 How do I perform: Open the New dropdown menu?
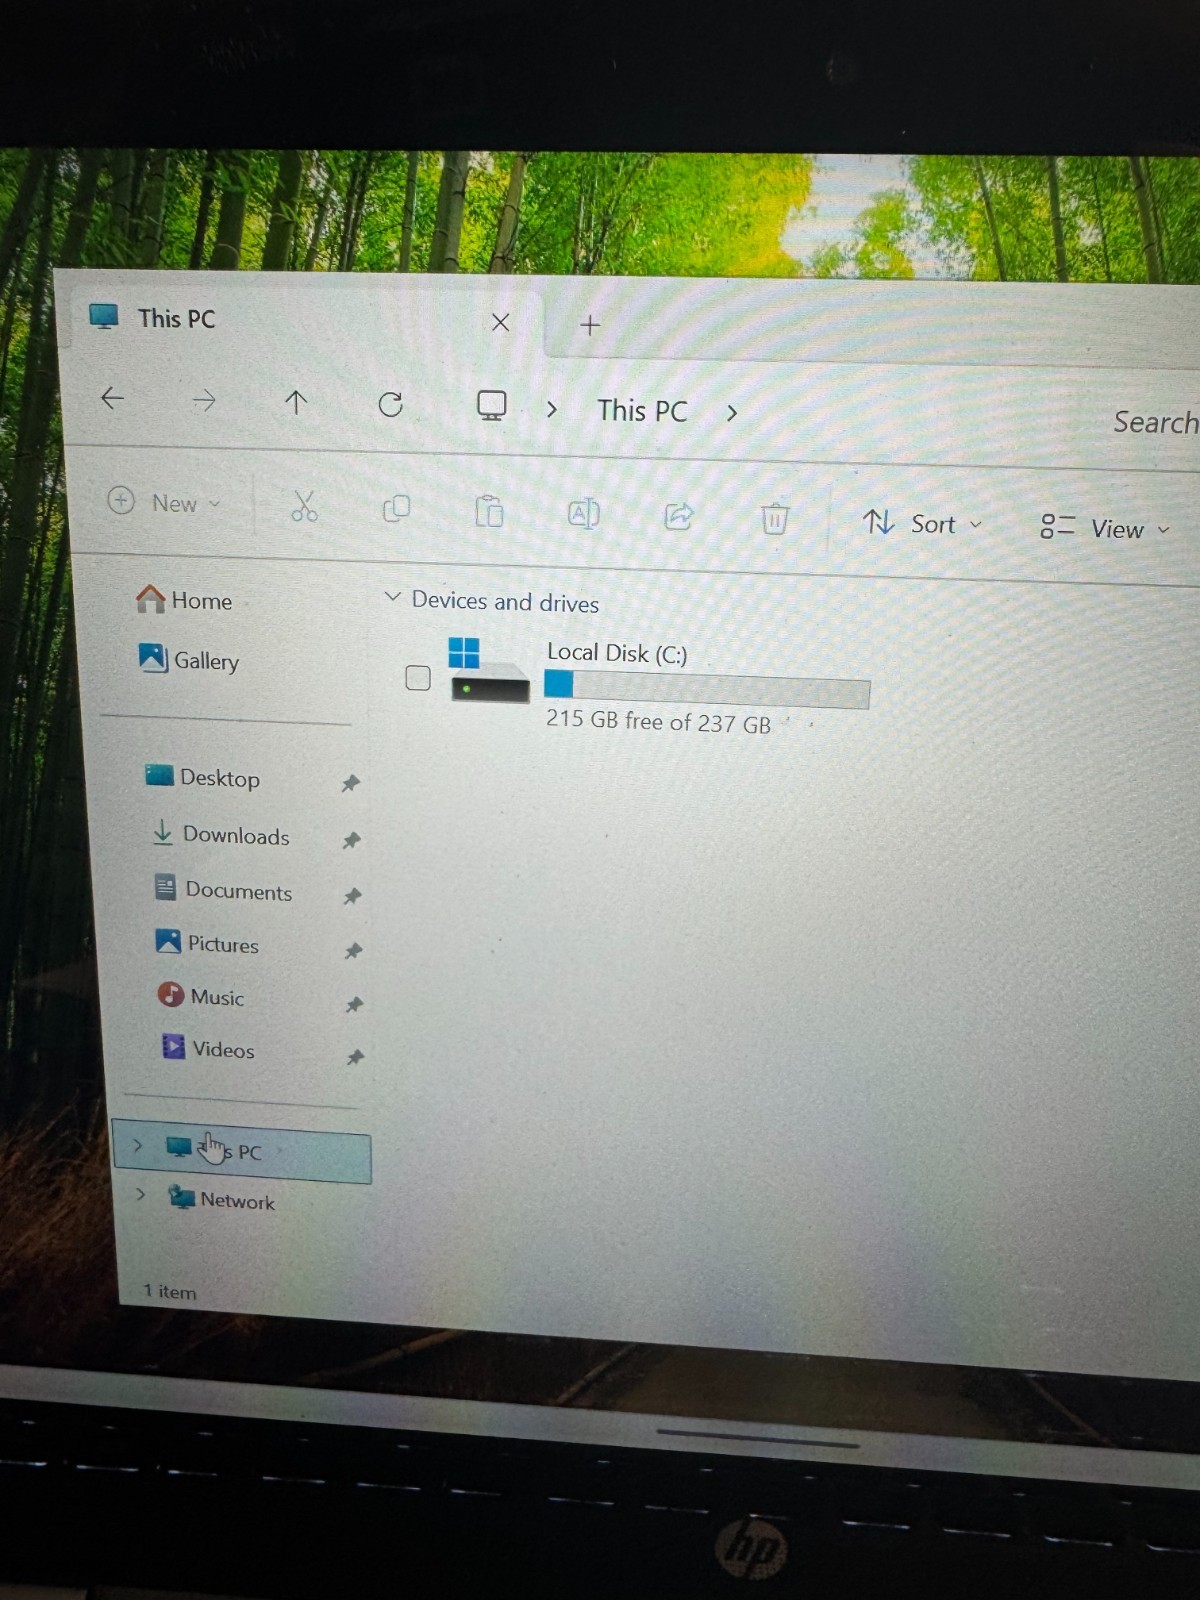tap(164, 502)
